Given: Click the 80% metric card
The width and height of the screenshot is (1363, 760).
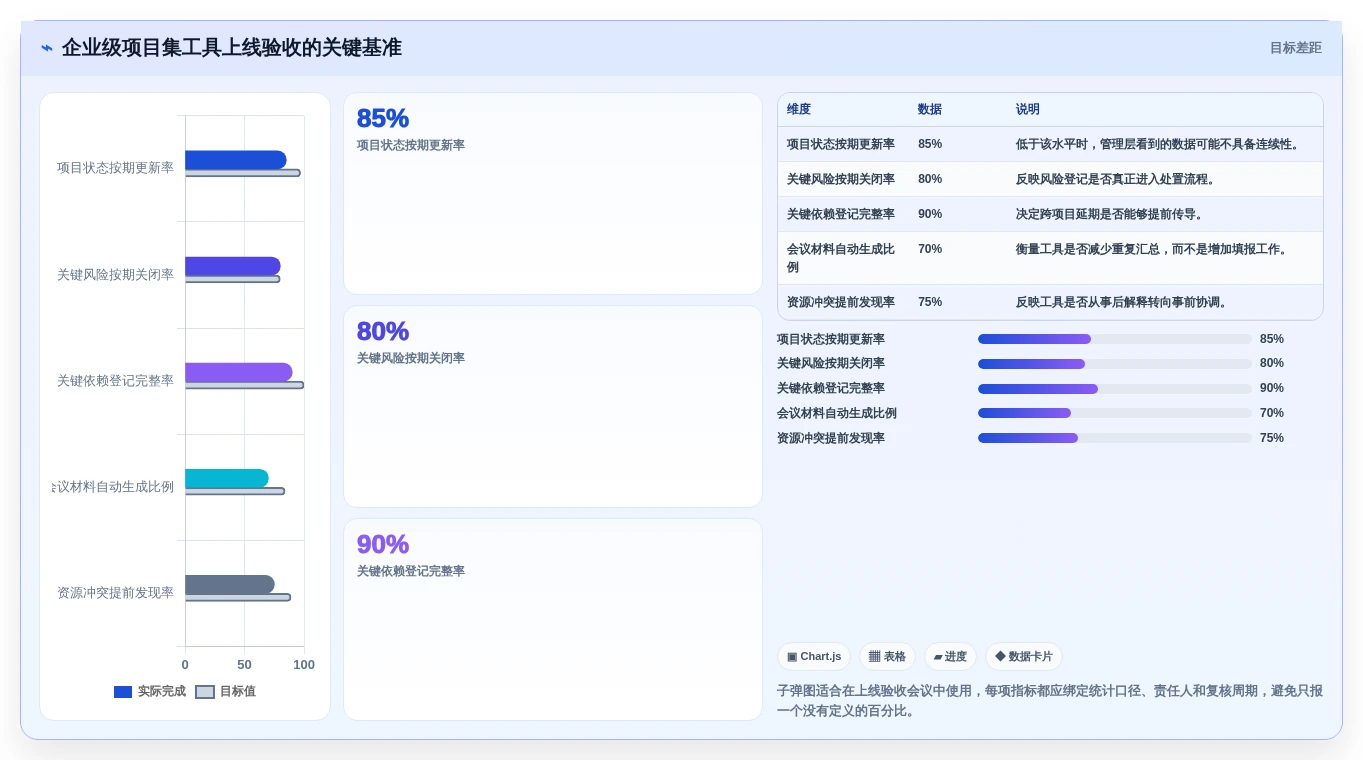Looking at the screenshot, I should click(x=553, y=406).
